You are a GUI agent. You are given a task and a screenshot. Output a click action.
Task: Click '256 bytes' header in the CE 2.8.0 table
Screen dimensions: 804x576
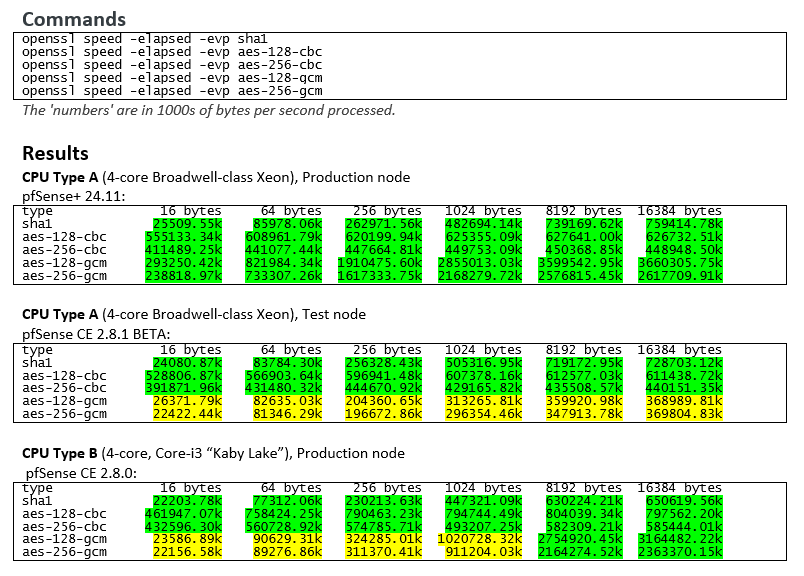point(387,488)
